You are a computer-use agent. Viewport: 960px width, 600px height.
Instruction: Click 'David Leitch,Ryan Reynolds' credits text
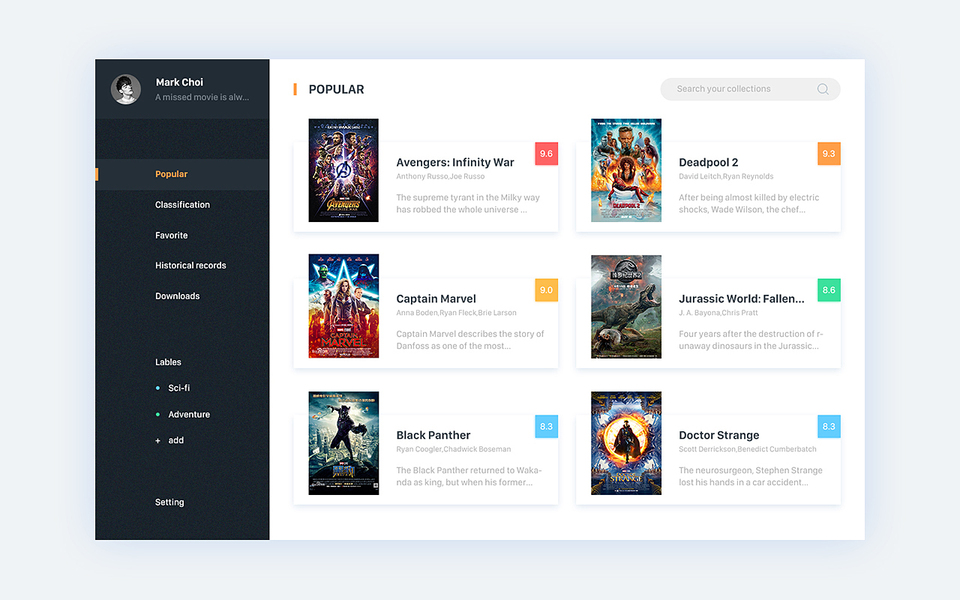726,177
